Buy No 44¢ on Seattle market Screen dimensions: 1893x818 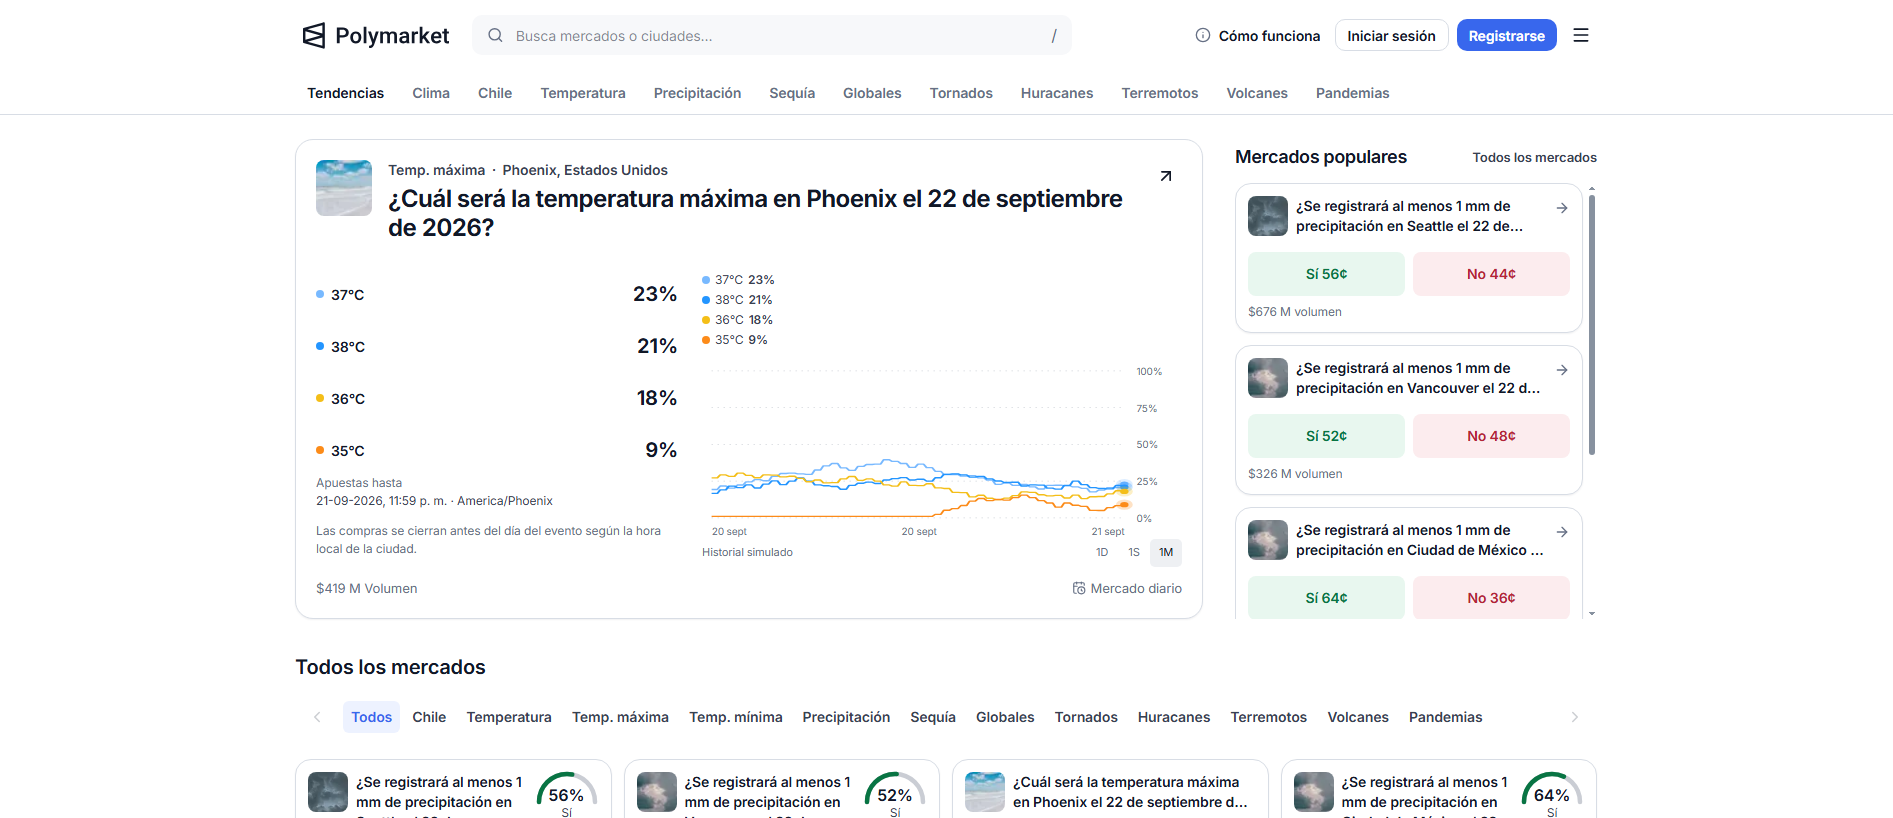click(x=1491, y=274)
